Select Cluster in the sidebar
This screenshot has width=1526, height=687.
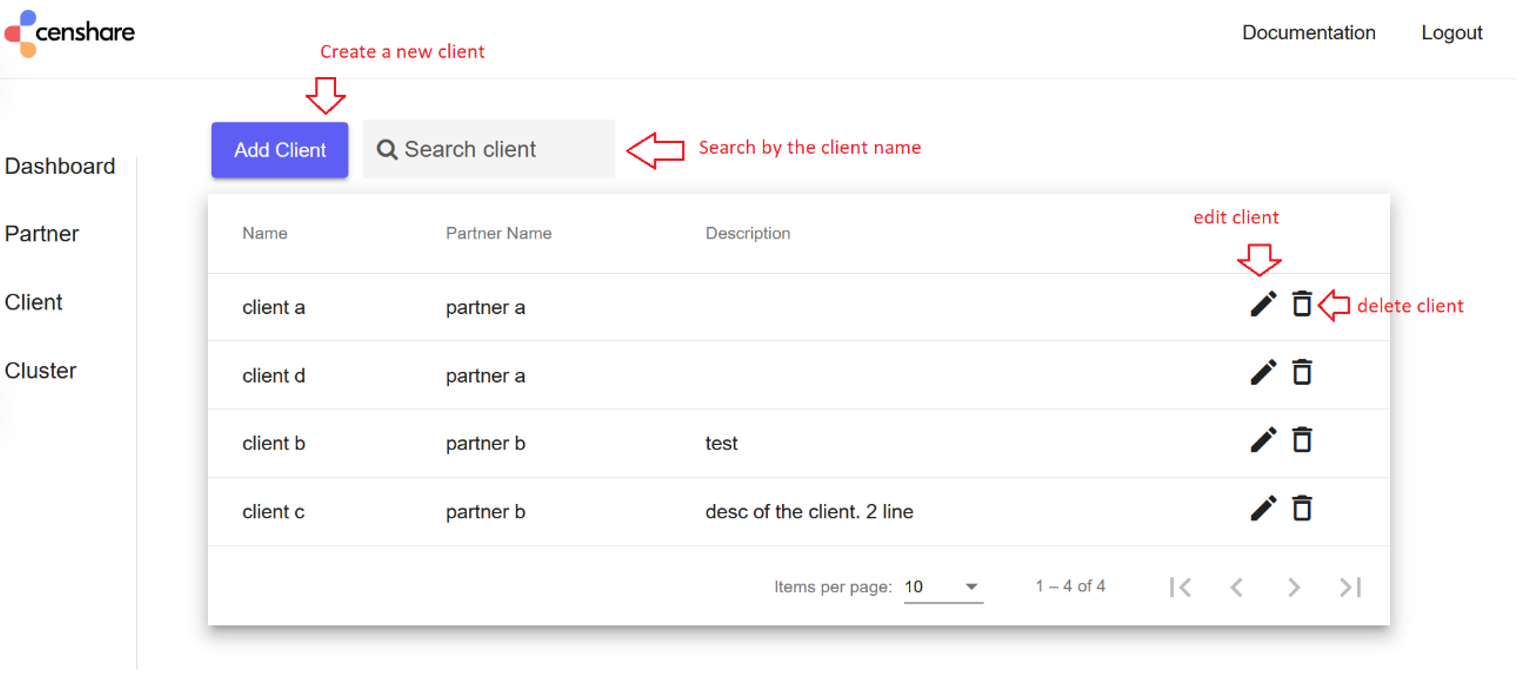[x=41, y=371]
